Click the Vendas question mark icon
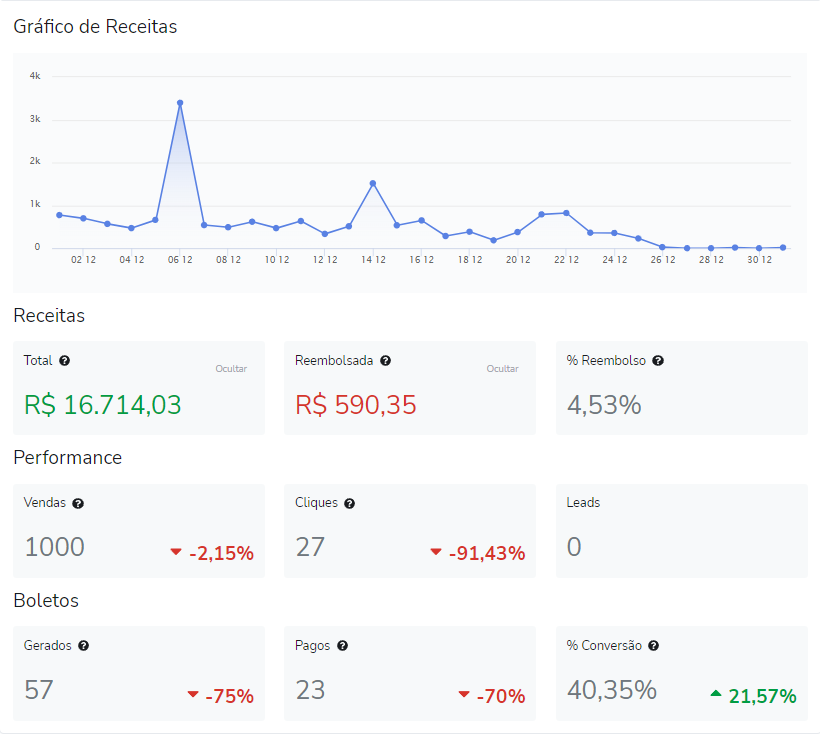 (x=78, y=504)
